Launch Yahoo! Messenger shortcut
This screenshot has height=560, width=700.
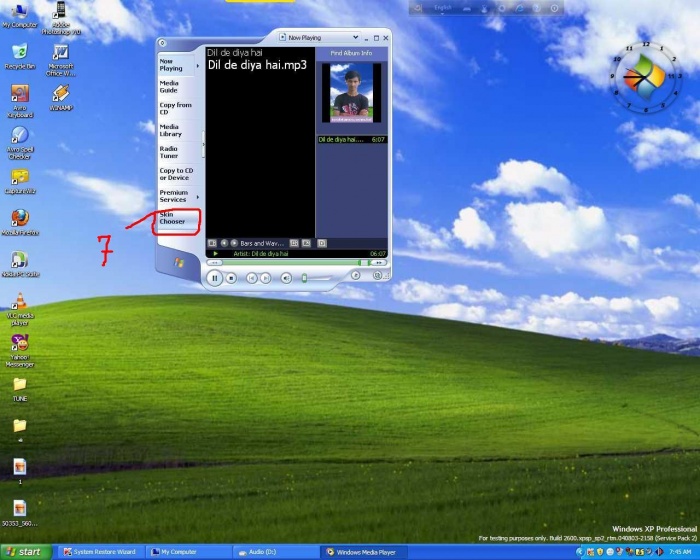20,351
